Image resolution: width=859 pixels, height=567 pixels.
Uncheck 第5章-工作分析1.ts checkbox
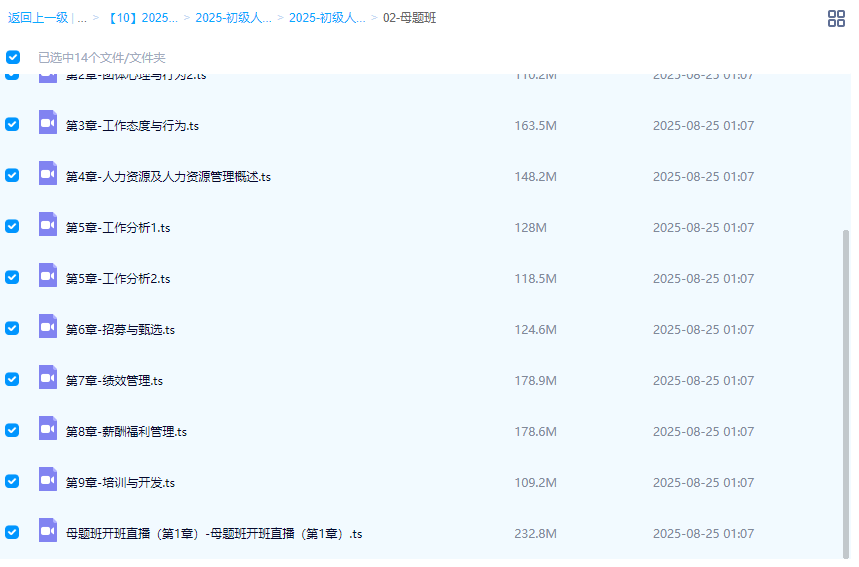click(12, 226)
